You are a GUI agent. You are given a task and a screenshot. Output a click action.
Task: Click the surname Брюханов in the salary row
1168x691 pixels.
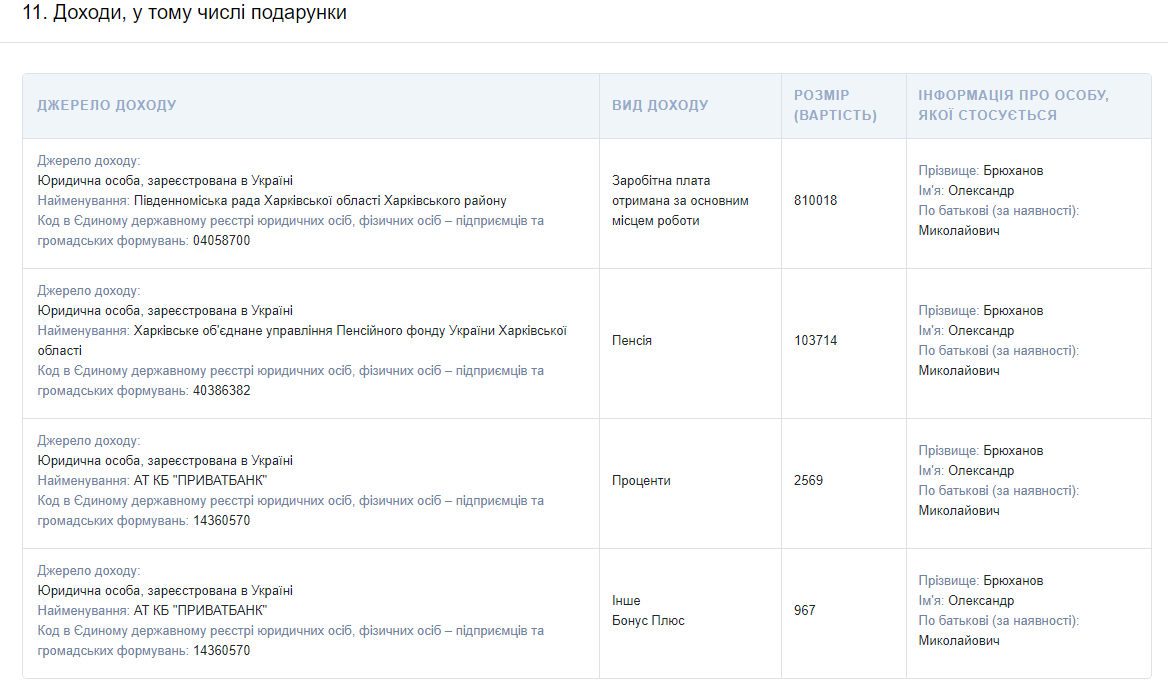click(1012, 170)
